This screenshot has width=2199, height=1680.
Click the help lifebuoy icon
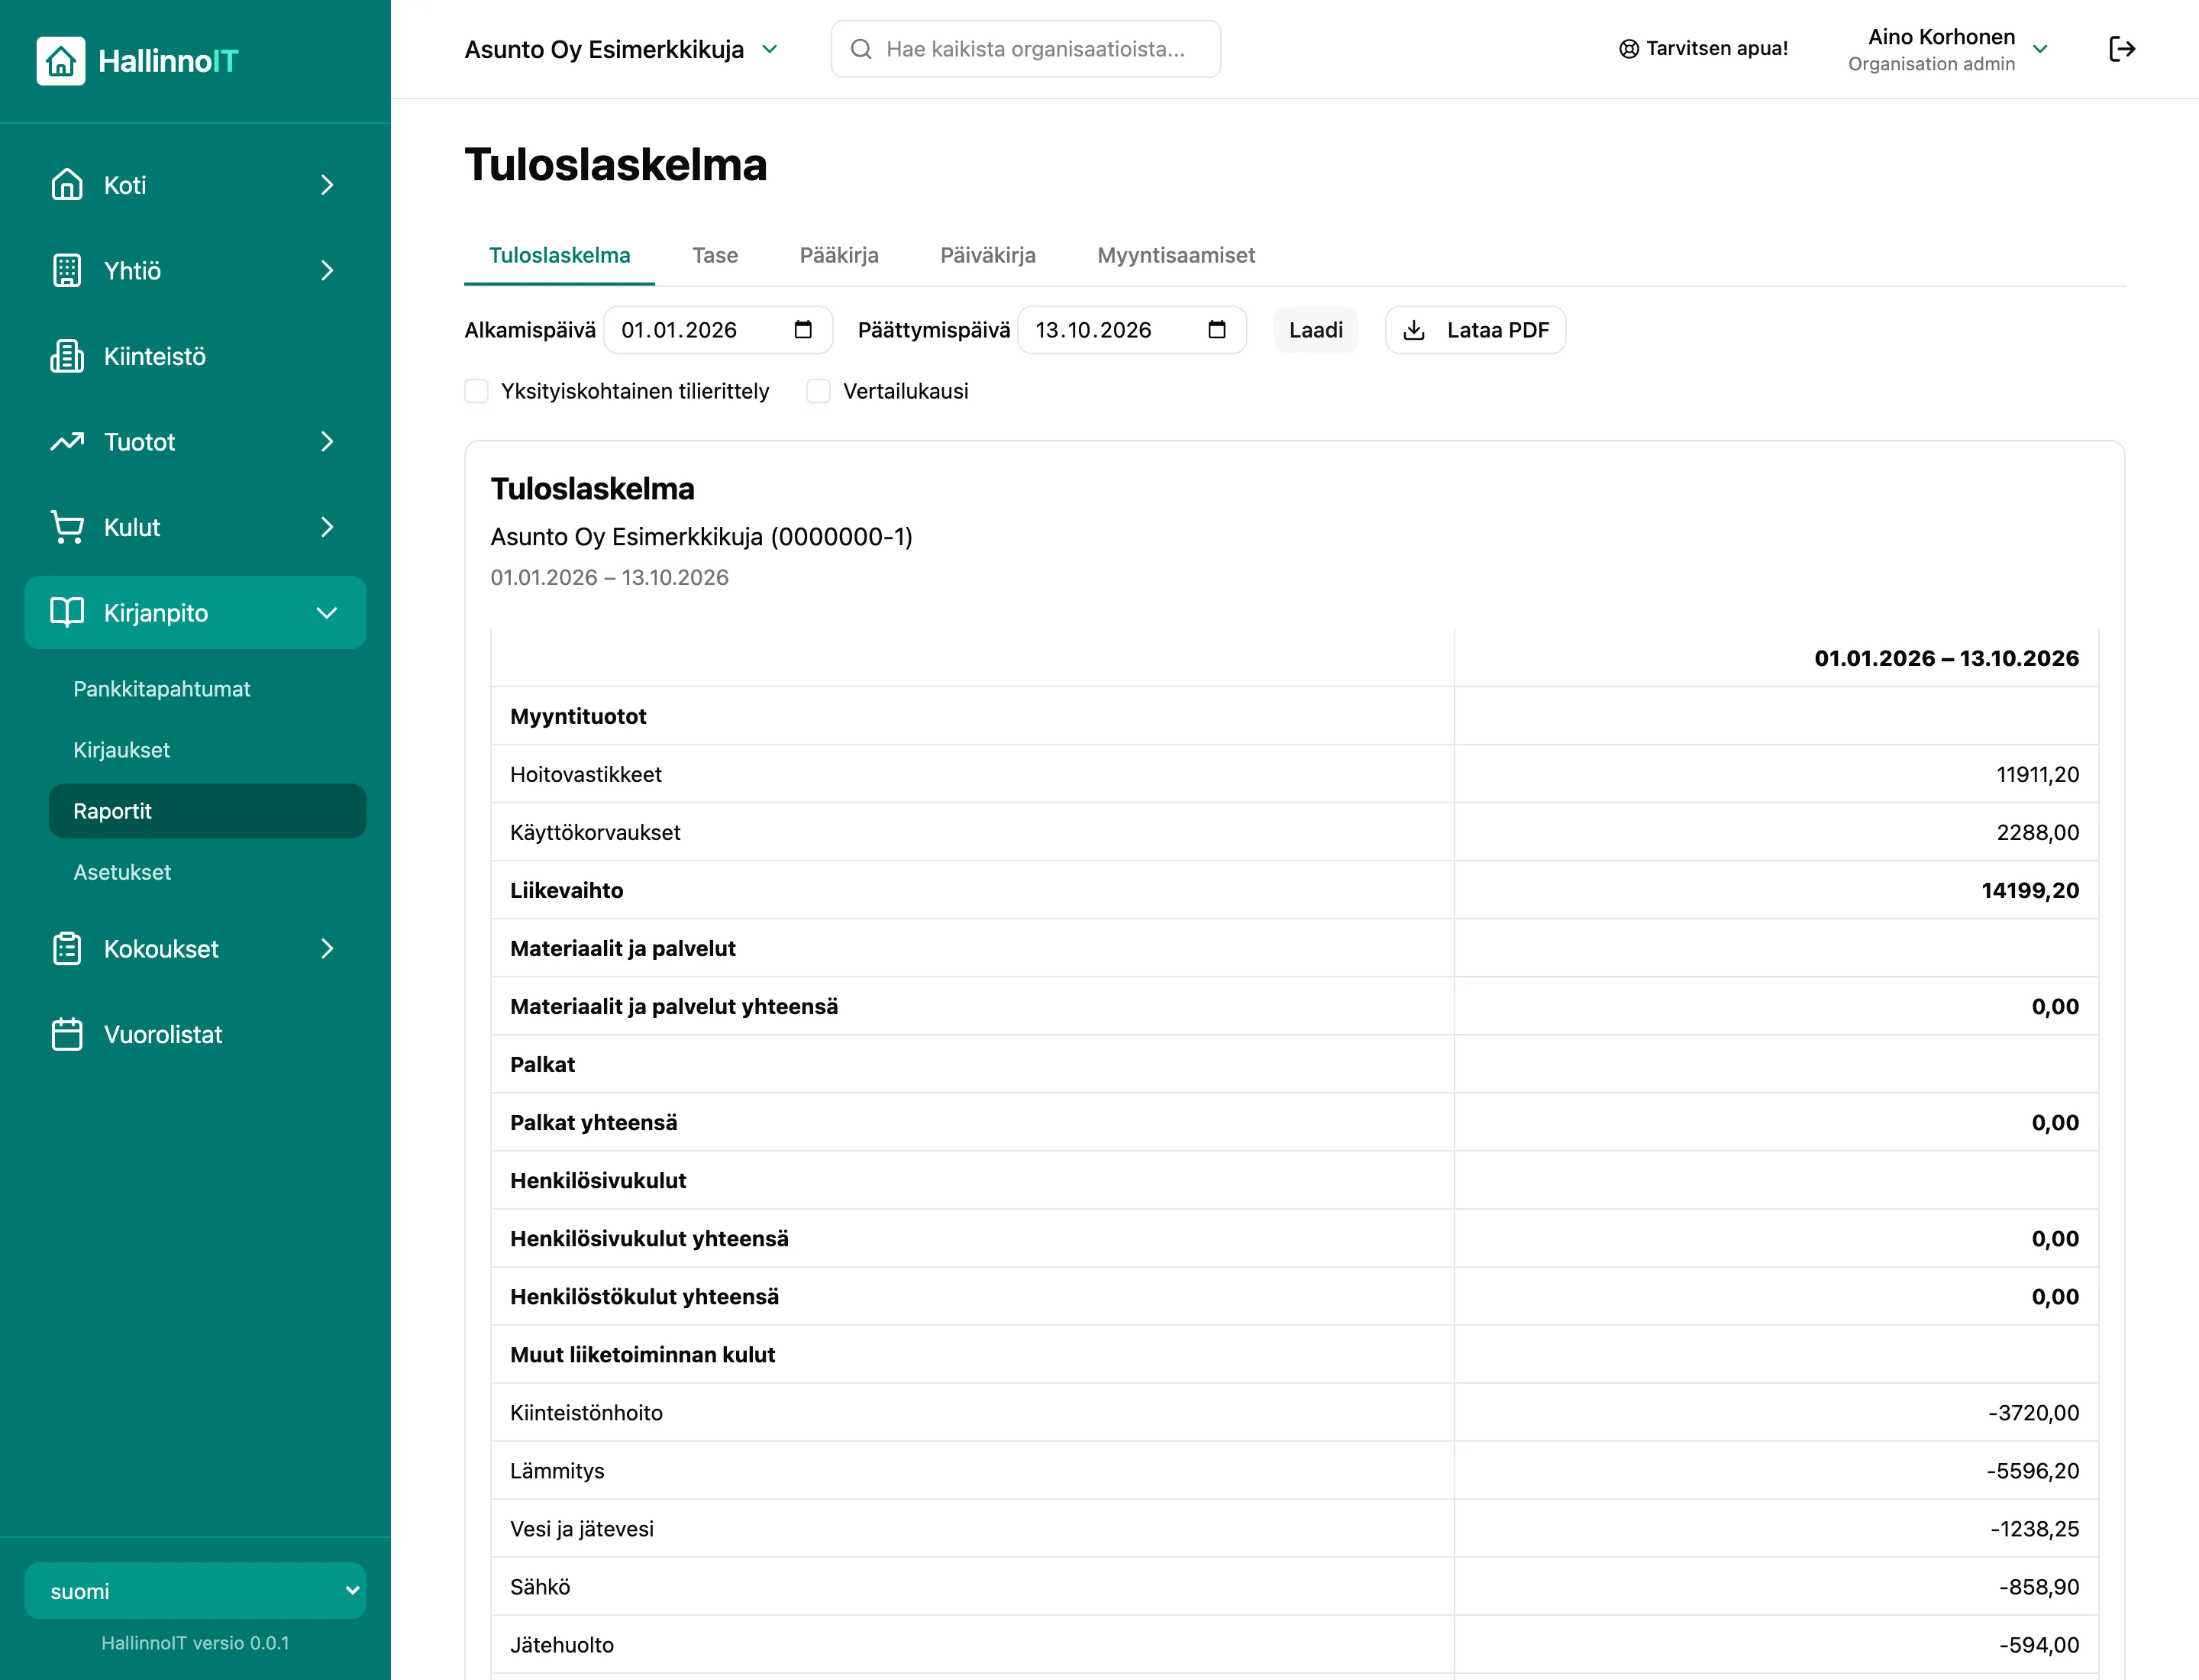coord(1629,49)
